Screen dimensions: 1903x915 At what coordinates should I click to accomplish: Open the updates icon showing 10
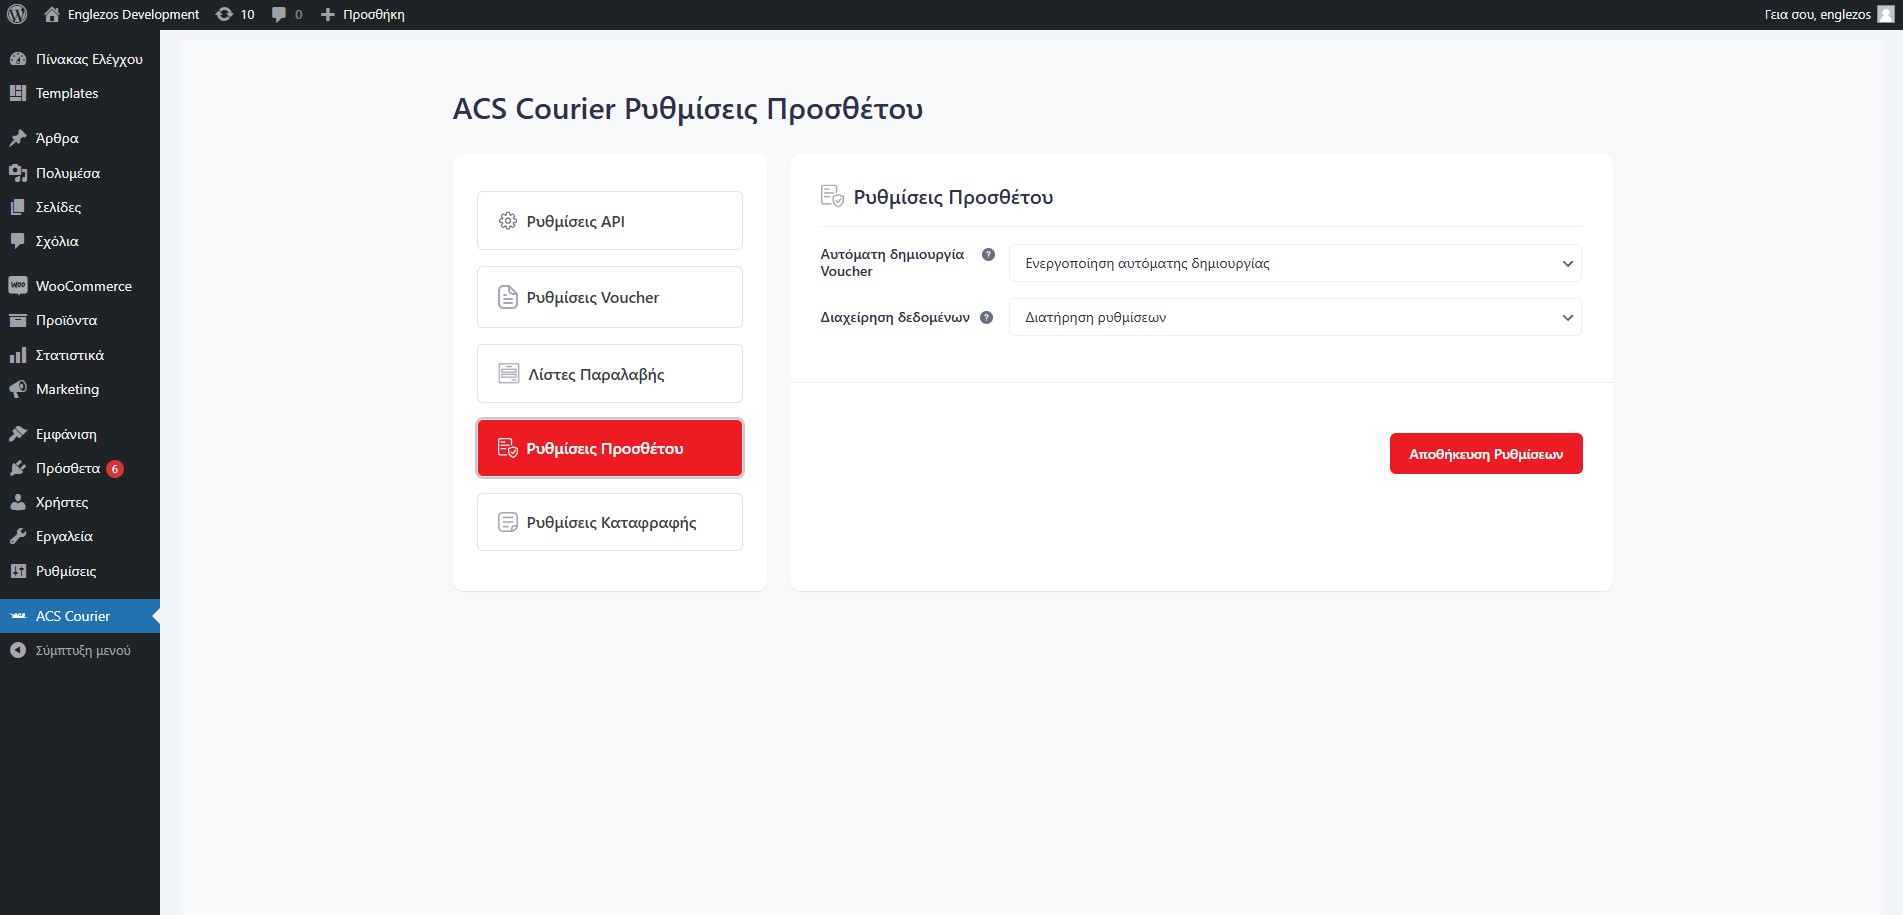pos(236,14)
